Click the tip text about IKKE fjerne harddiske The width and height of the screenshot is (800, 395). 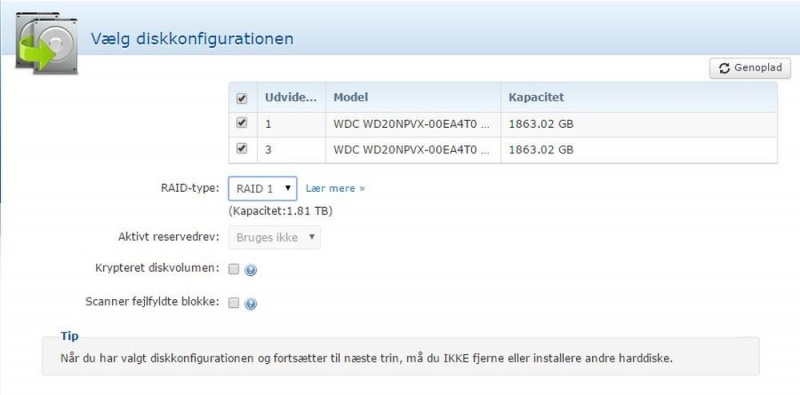pyautogui.click(x=366, y=358)
